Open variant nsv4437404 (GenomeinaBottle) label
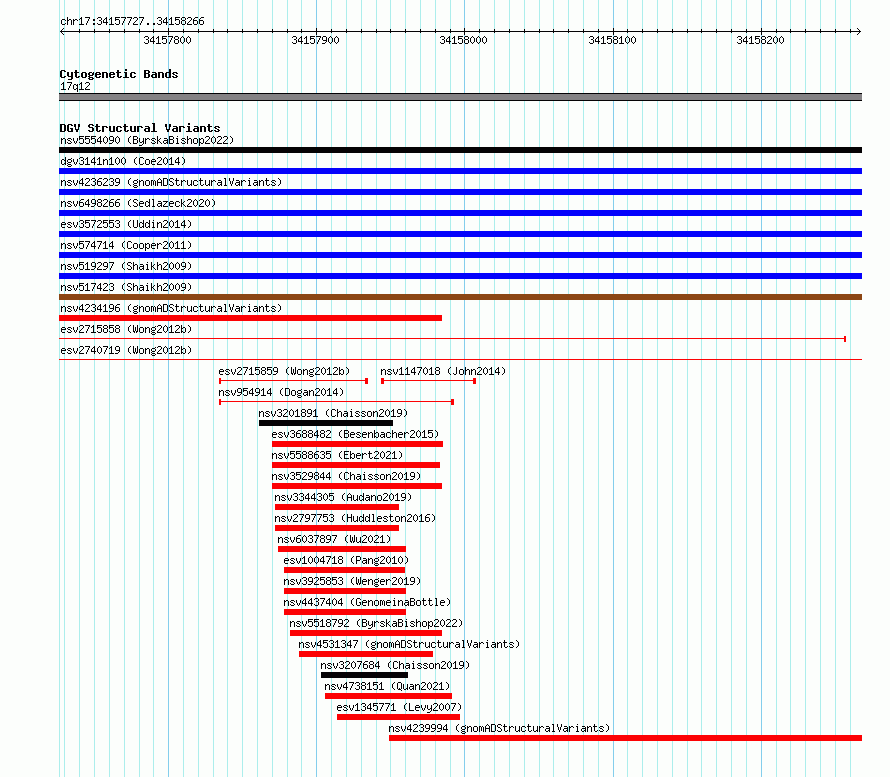Image resolution: width=890 pixels, height=777 pixels. pos(367,602)
